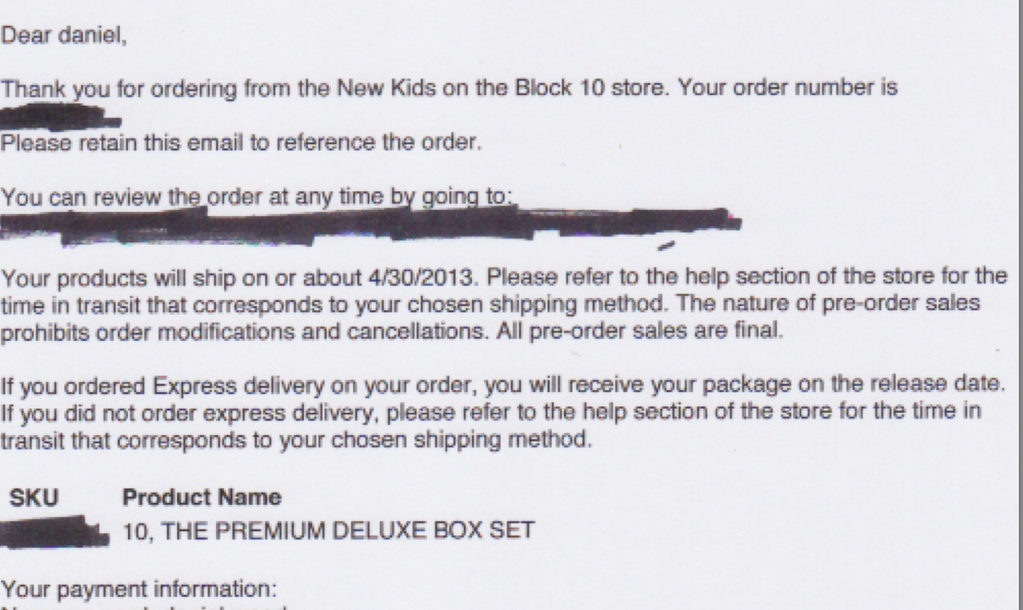Click the "Please retain this email" sentence

tap(241, 142)
